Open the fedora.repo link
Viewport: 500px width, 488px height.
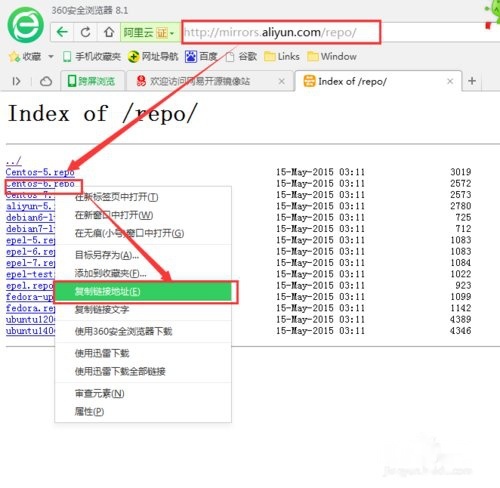click(30, 308)
